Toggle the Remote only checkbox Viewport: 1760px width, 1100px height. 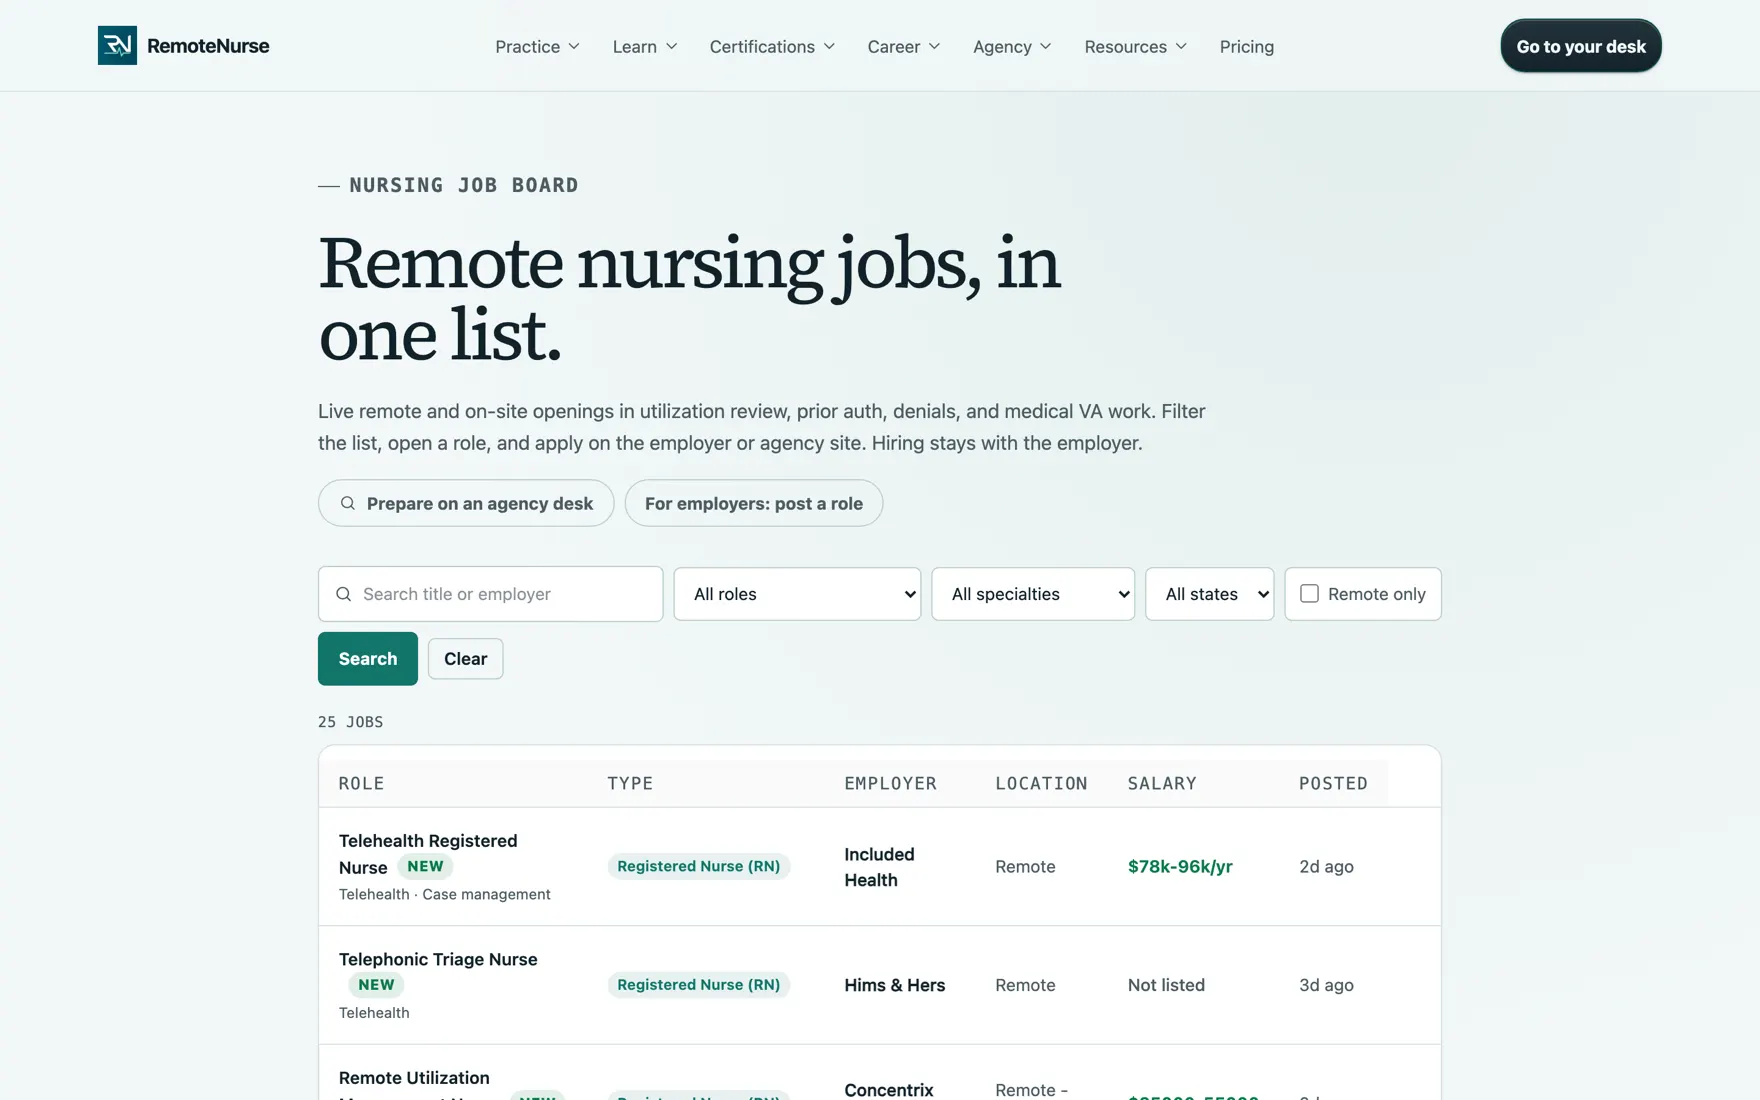(x=1309, y=594)
